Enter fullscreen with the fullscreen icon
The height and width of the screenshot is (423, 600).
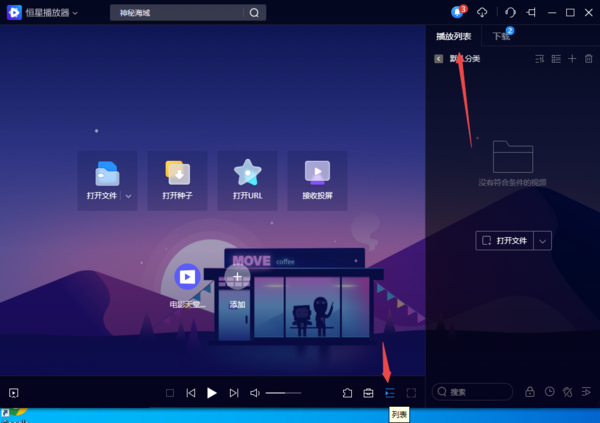(411, 393)
